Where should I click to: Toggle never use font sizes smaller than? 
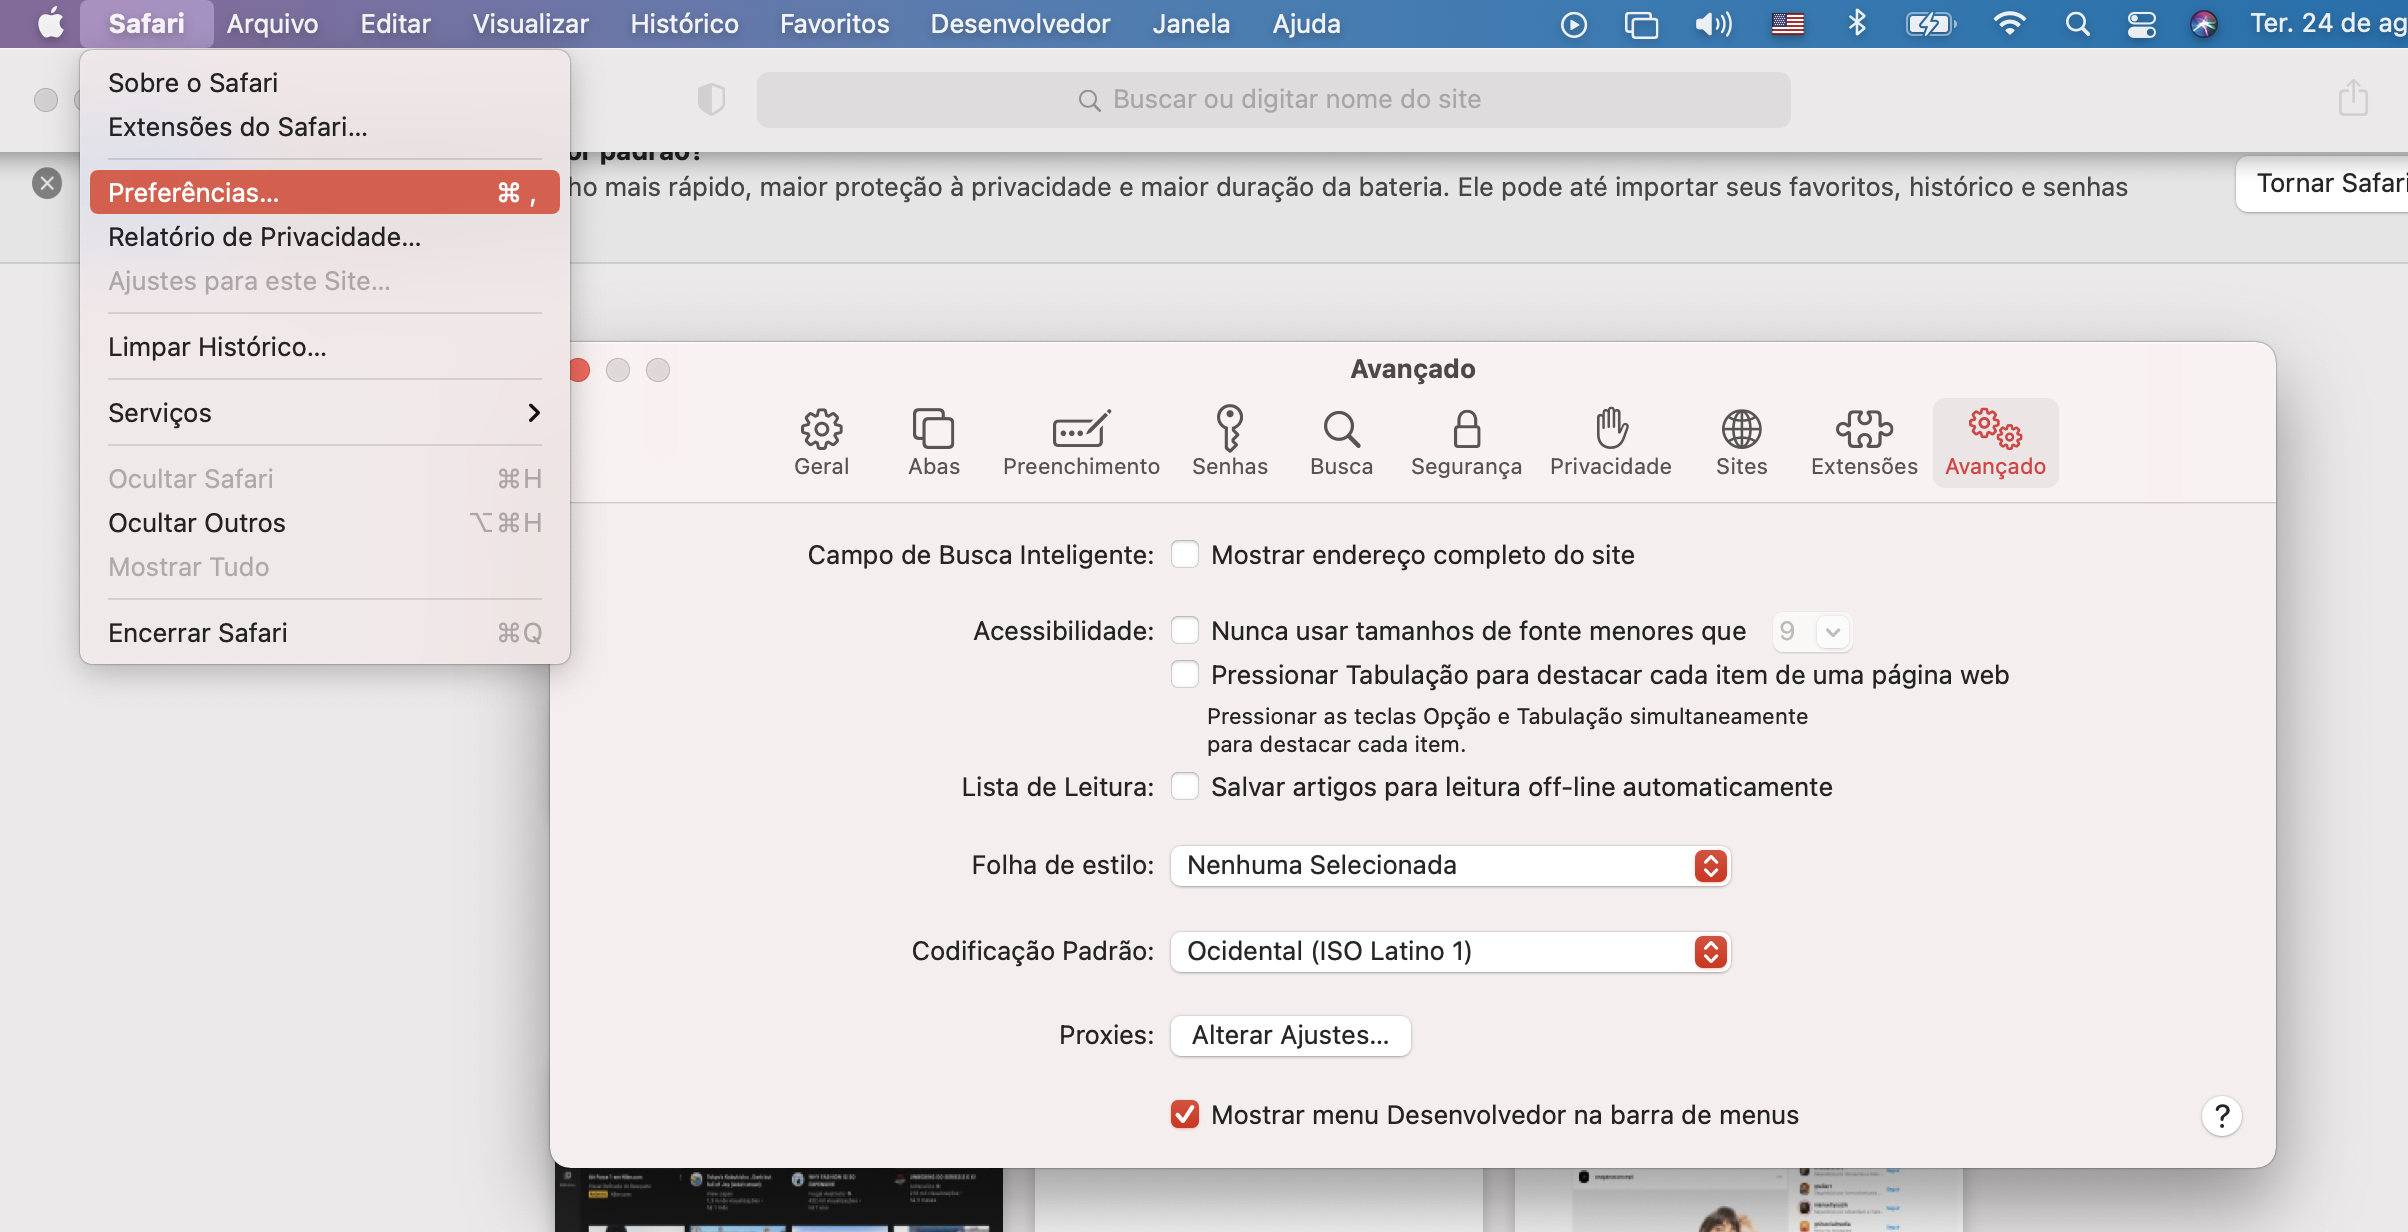pos(1185,631)
